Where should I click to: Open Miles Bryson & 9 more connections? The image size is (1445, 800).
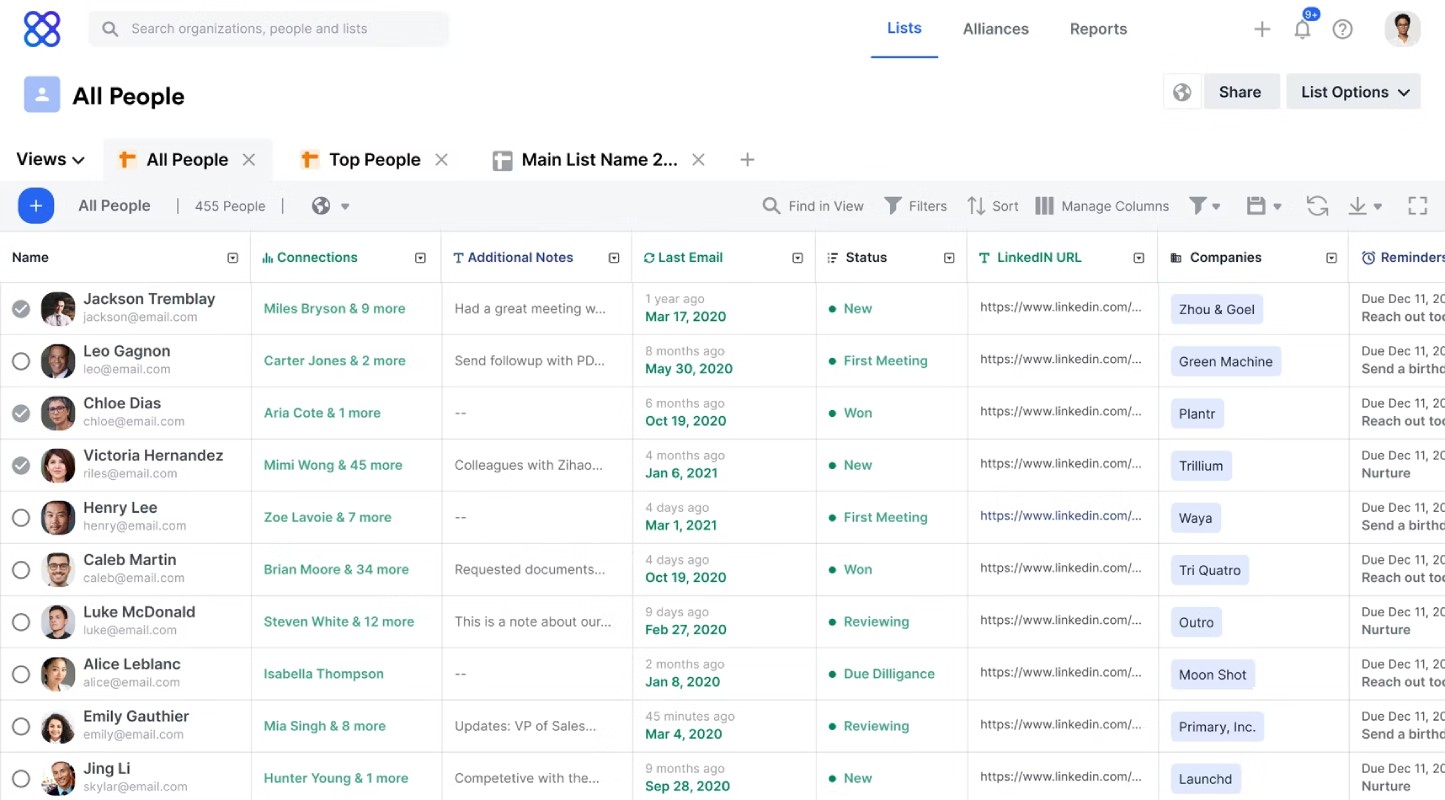click(x=334, y=309)
